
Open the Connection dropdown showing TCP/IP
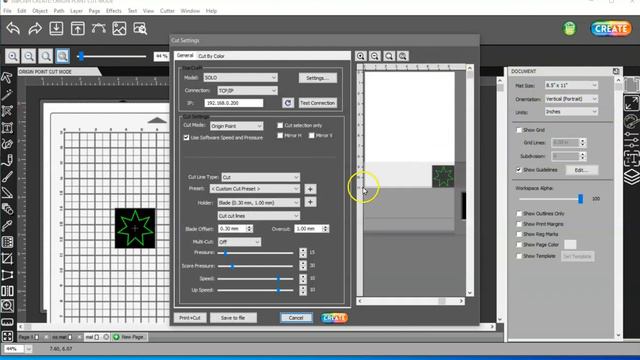pos(247,90)
